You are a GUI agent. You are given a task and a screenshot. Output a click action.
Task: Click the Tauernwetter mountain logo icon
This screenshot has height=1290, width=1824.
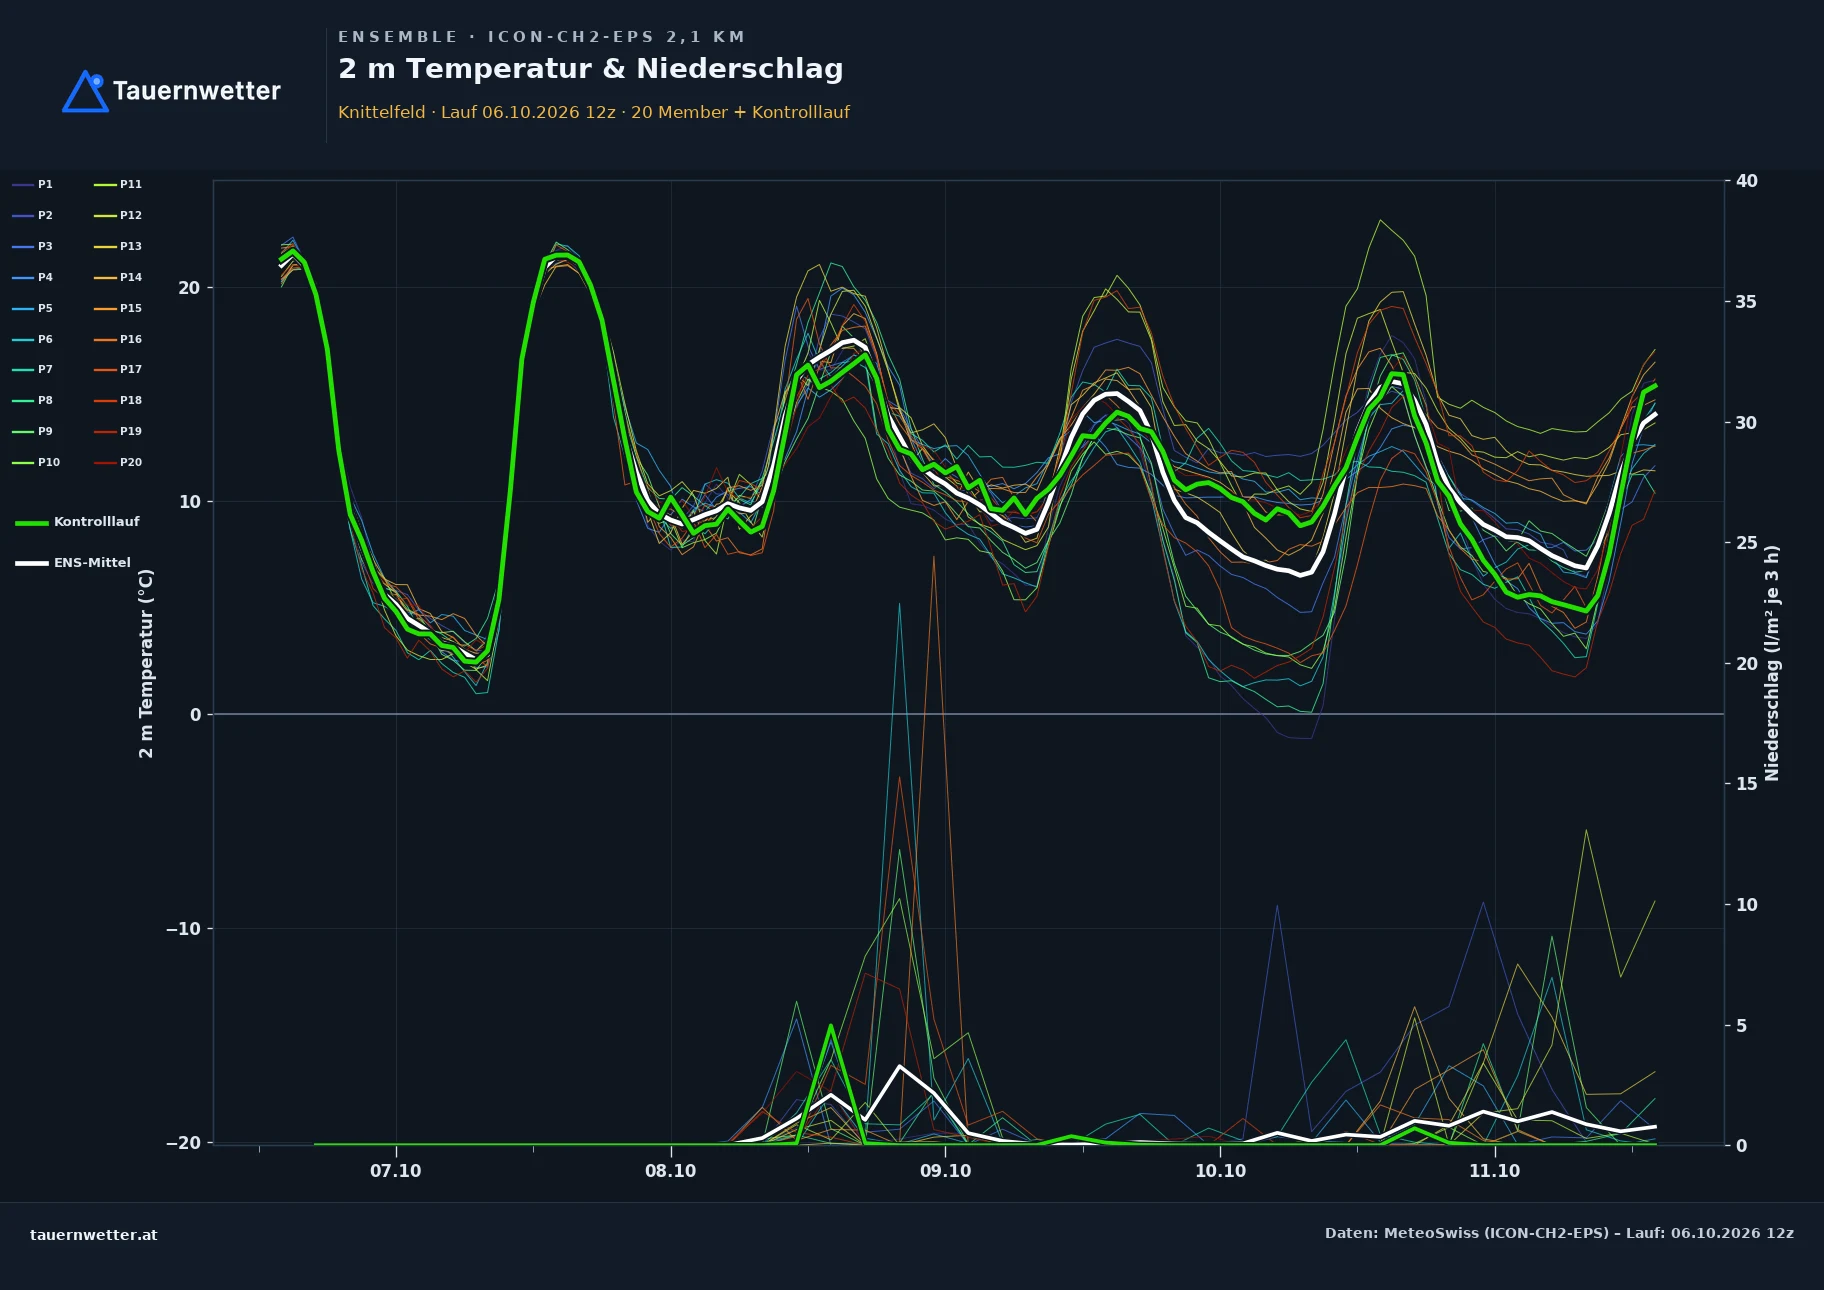pos(85,91)
